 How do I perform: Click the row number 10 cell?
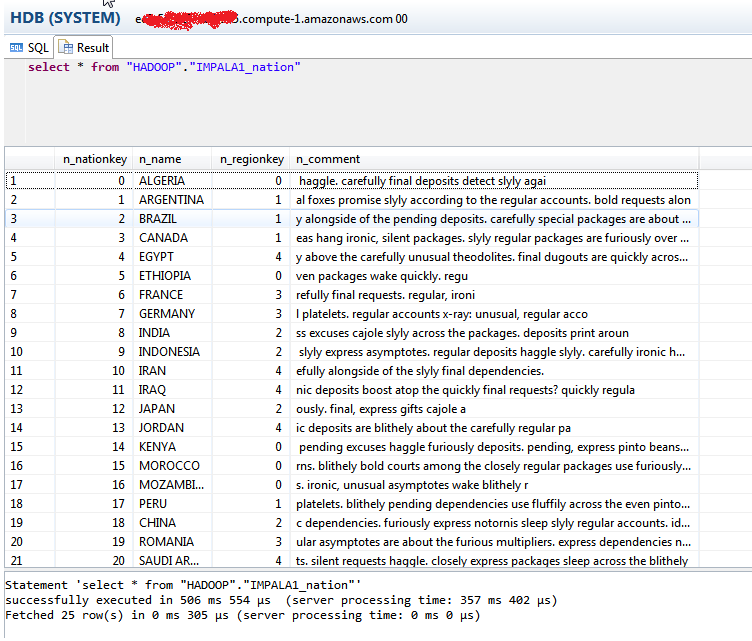tap(30, 352)
